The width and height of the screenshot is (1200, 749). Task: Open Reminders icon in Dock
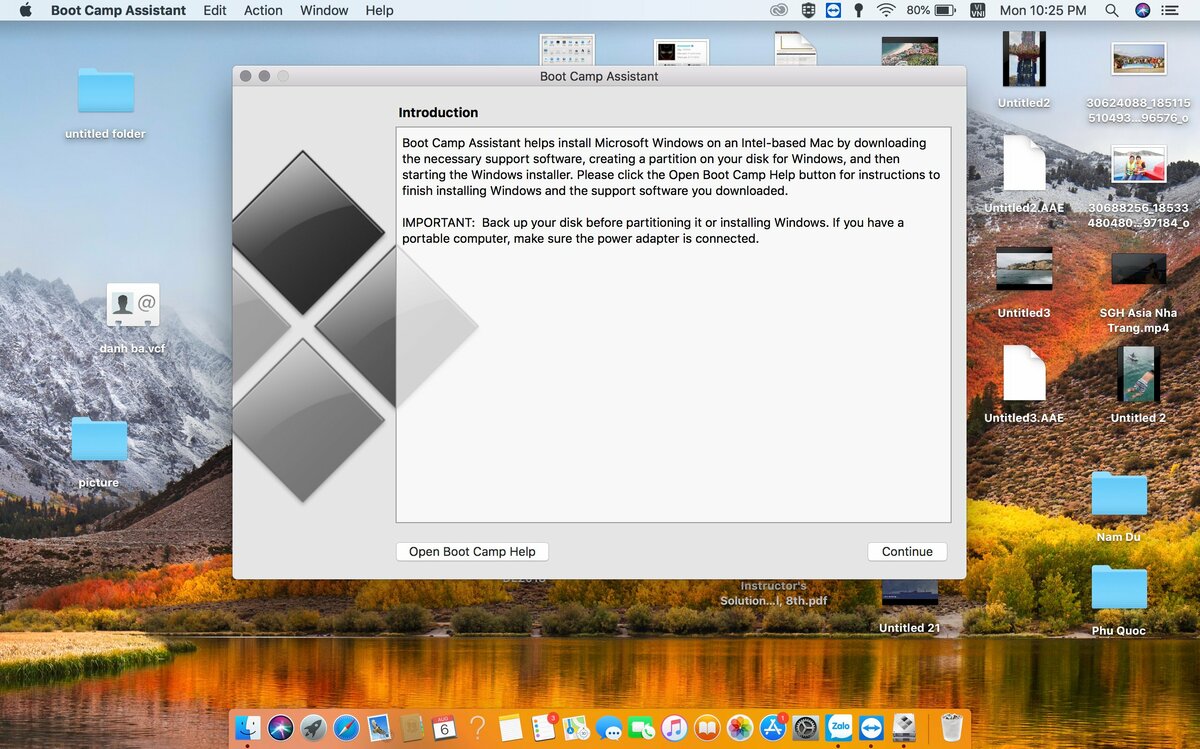543,727
